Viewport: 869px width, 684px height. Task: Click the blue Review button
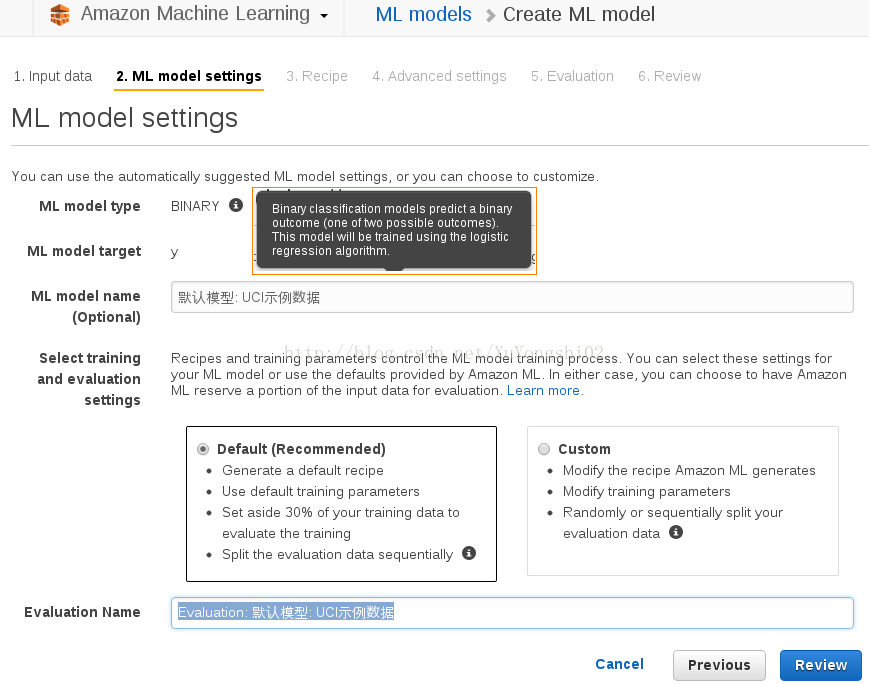click(821, 665)
